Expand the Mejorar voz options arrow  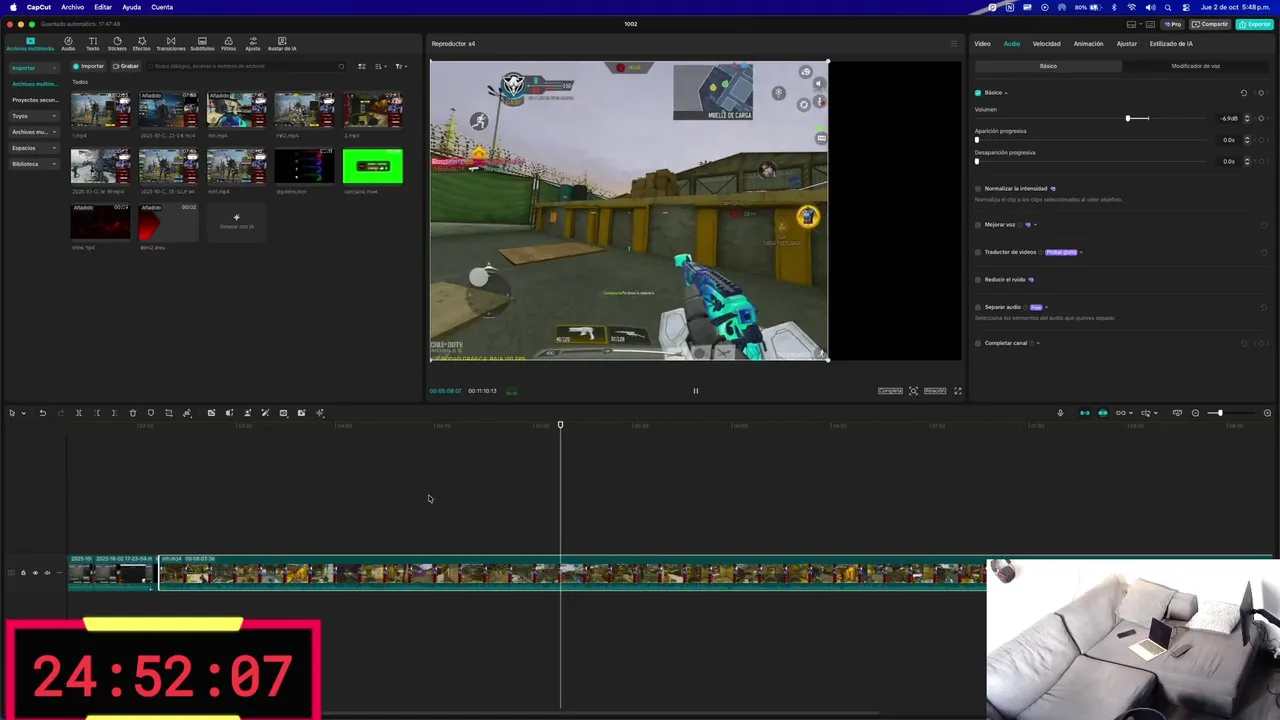coord(1035,225)
